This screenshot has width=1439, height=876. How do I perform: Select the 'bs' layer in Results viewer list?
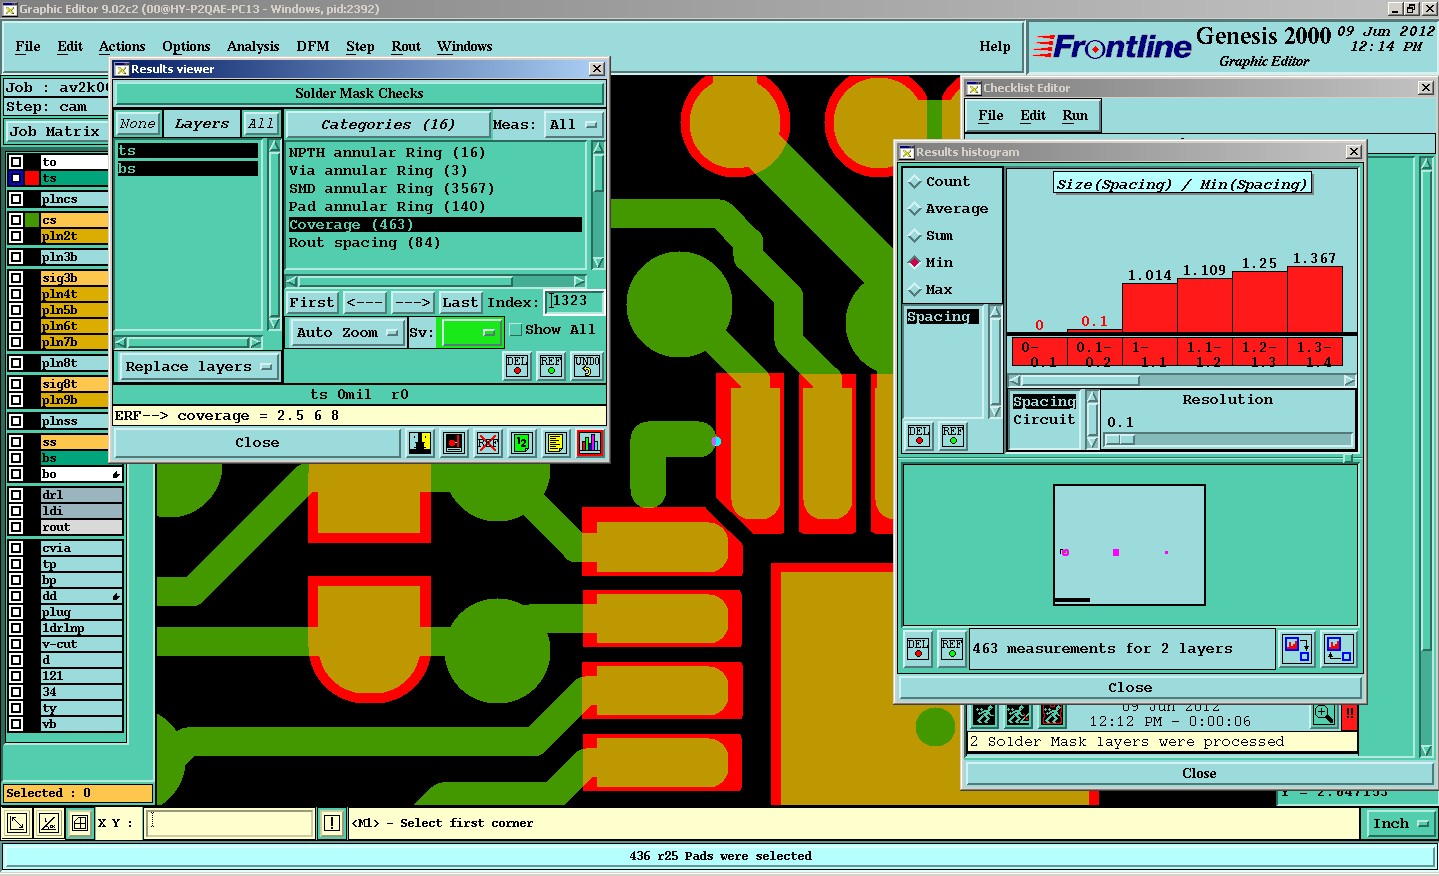pyautogui.click(x=187, y=169)
